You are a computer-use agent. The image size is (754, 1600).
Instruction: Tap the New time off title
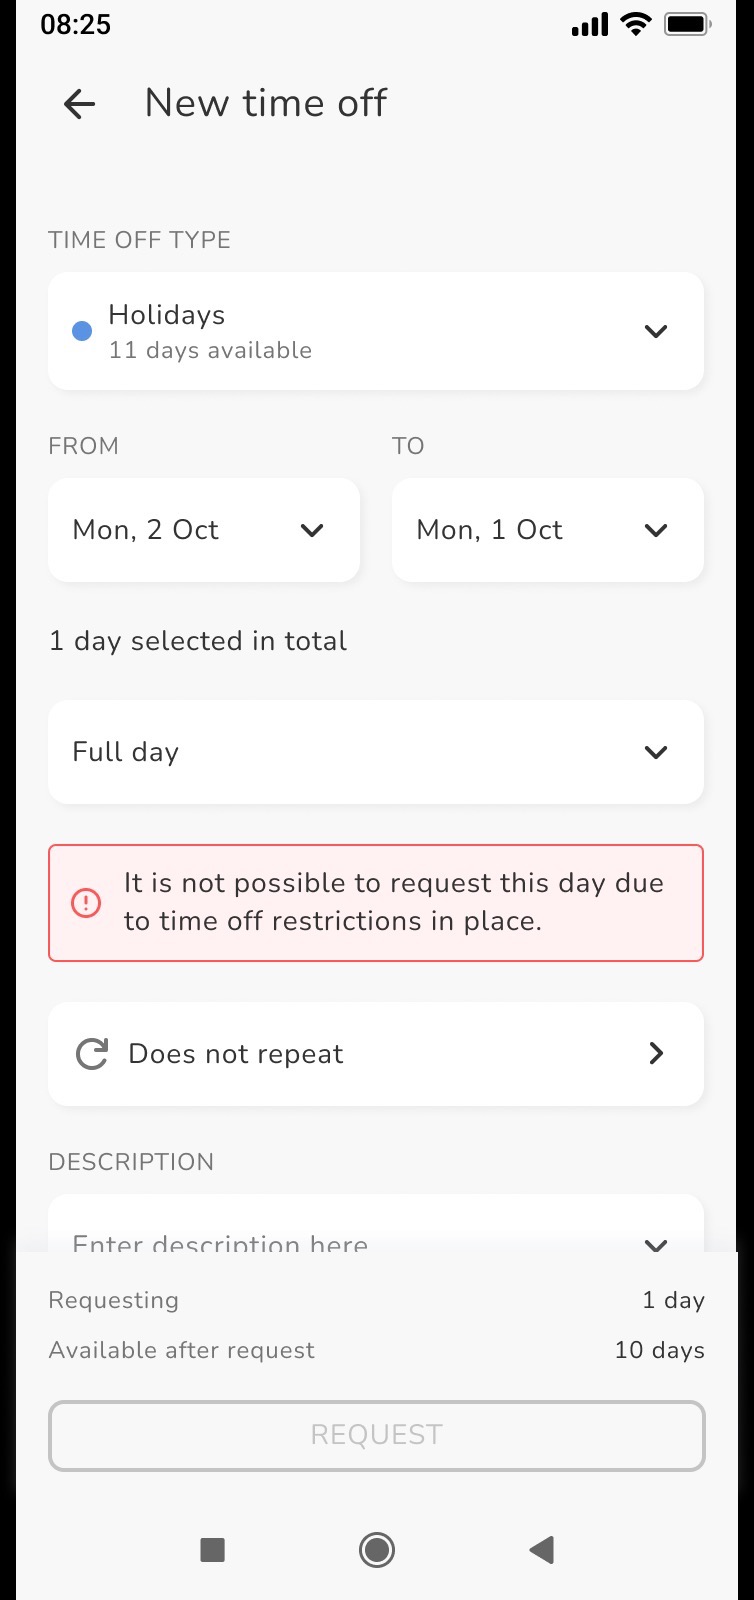pyautogui.click(x=266, y=103)
